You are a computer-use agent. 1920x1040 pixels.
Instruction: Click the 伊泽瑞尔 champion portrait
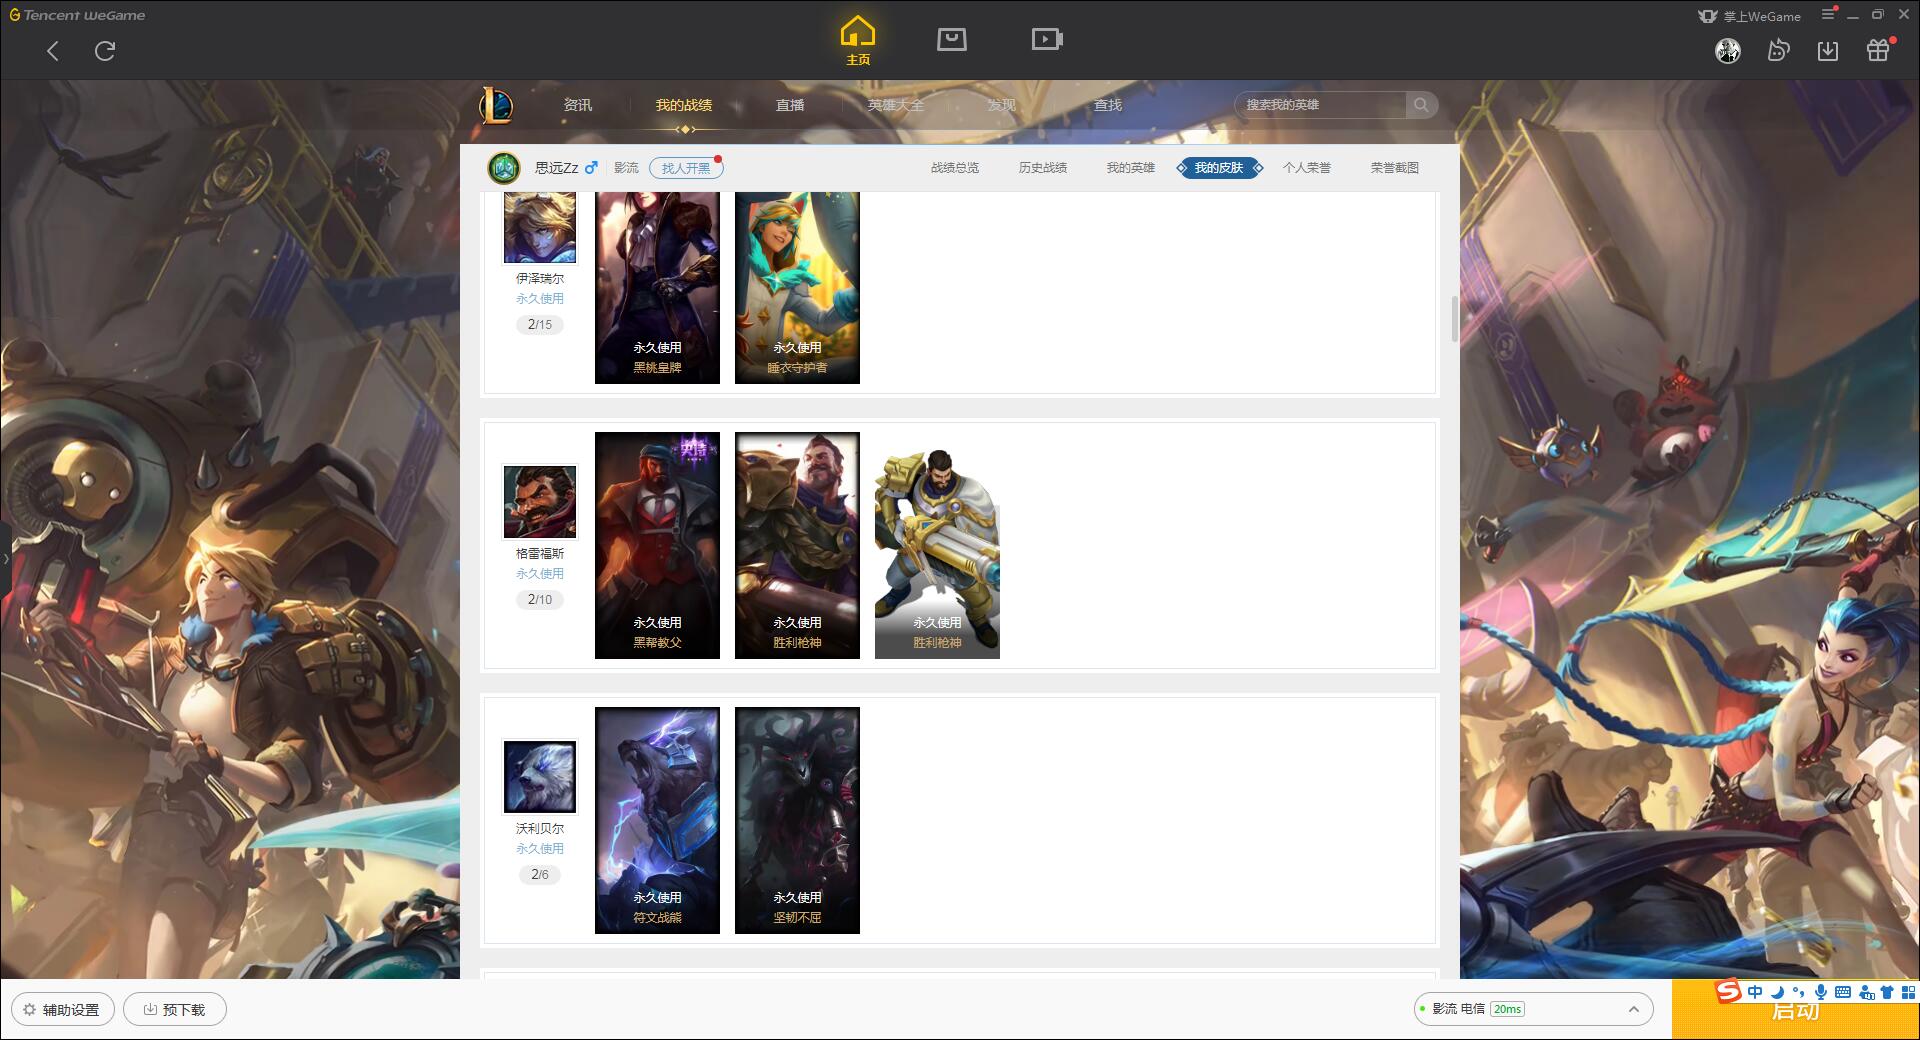coord(540,228)
